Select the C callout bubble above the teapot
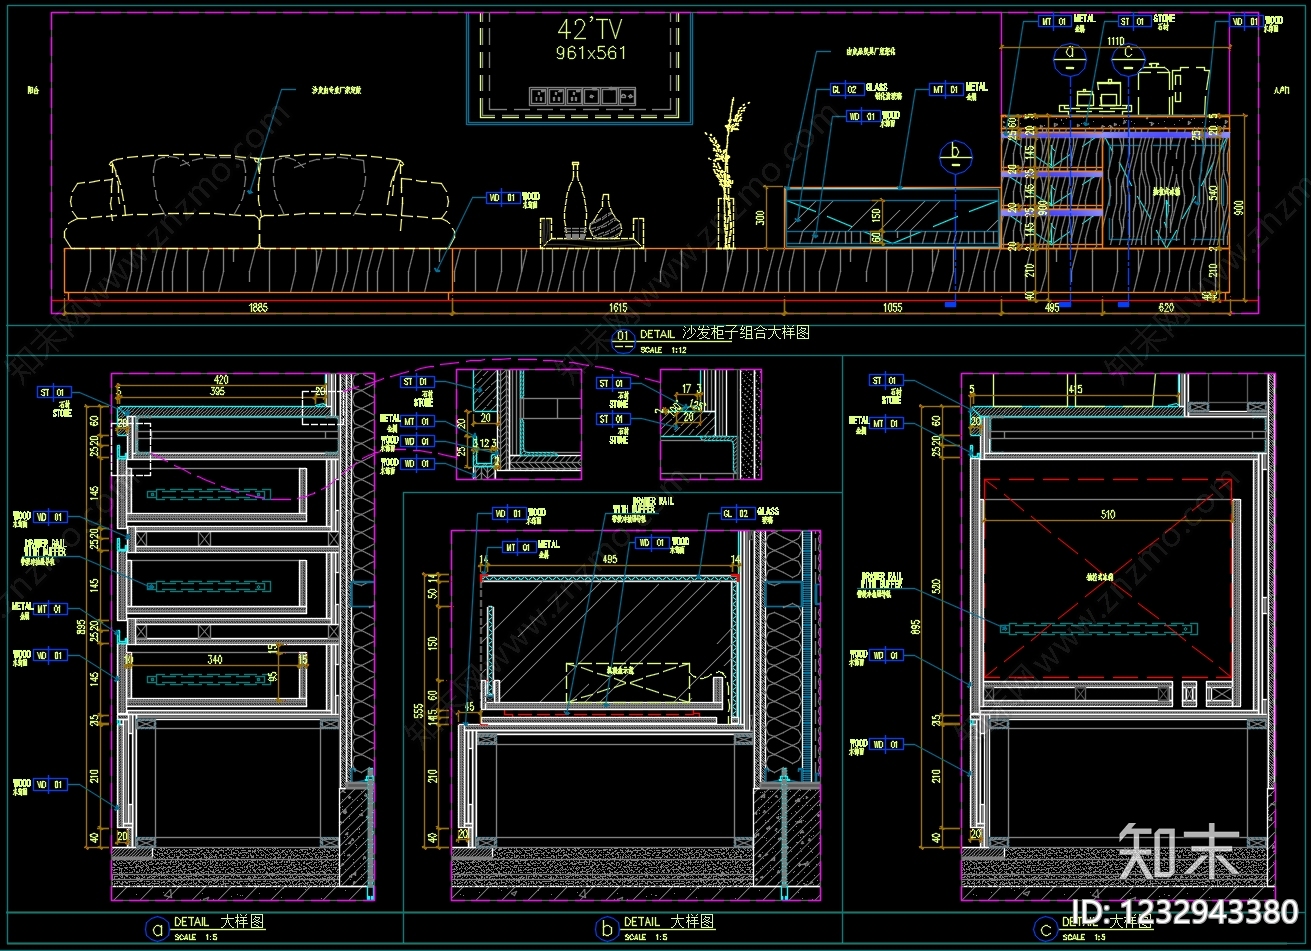Screen dimensions: 1311x951 [x=1129, y=54]
